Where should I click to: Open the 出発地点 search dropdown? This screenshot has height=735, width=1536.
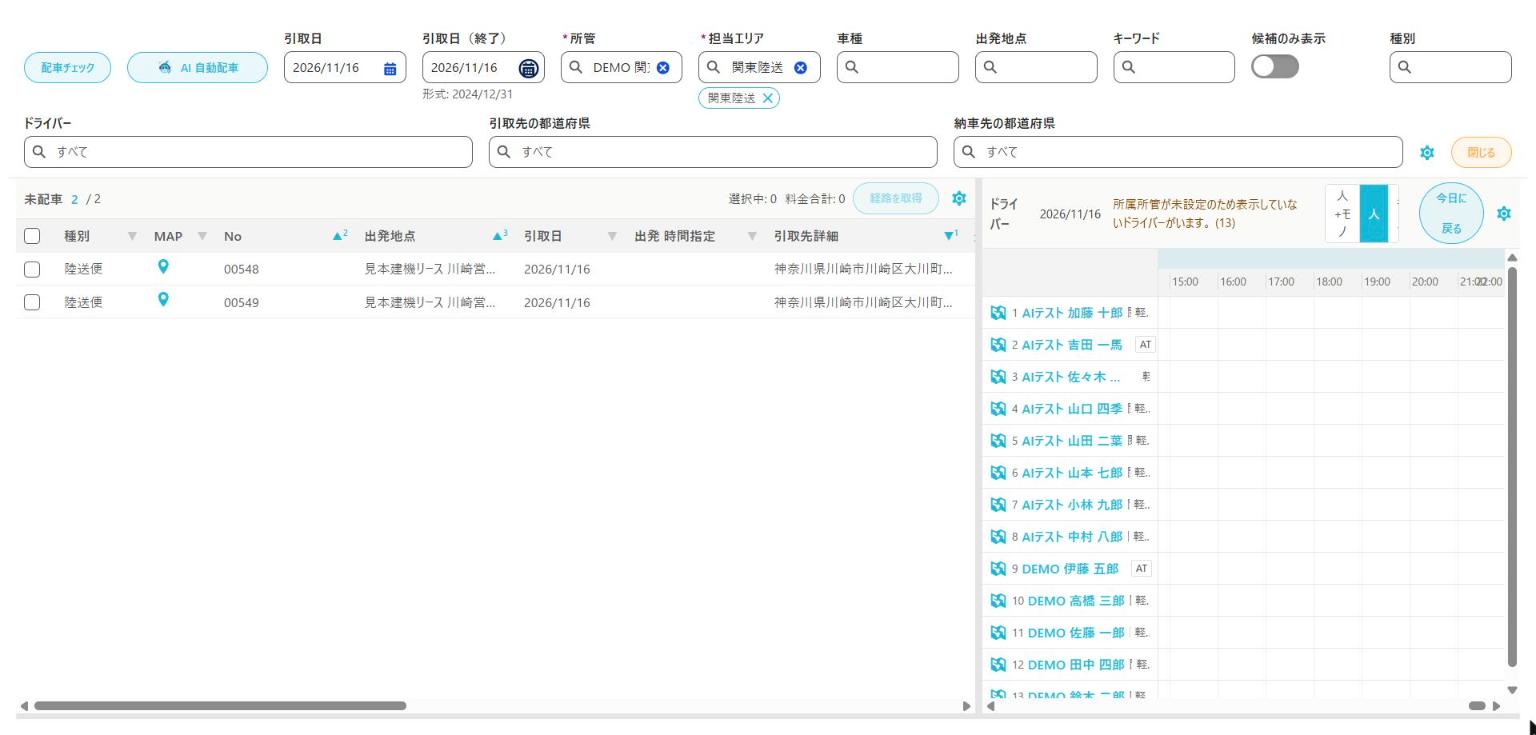click(1036, 68)
